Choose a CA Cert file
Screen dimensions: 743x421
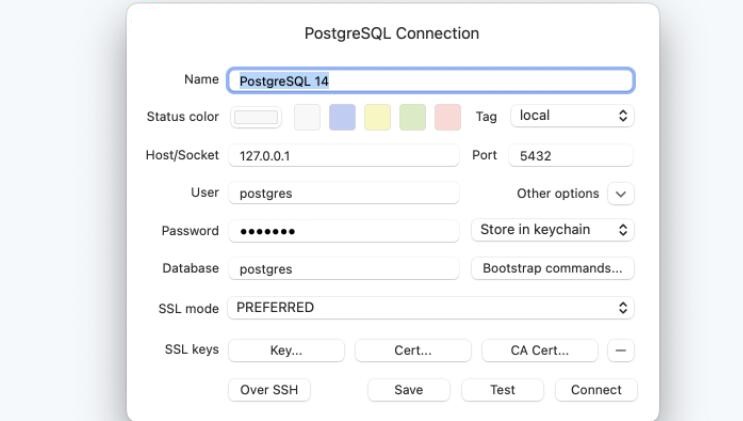540,350
